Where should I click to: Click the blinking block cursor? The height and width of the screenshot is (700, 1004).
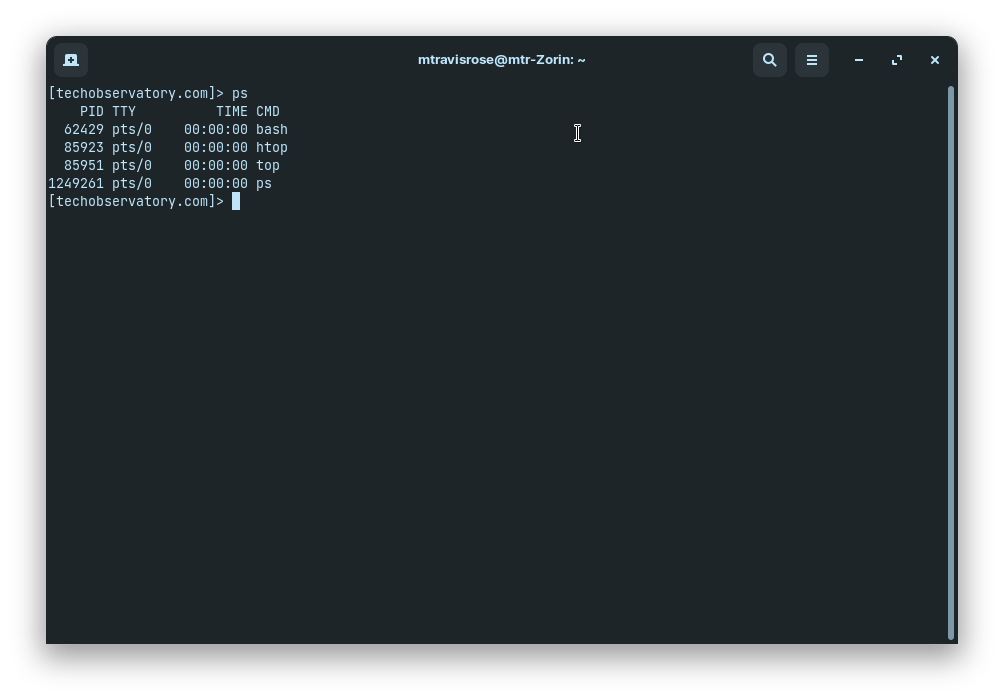pyautogui.click(x=236, y=201)
